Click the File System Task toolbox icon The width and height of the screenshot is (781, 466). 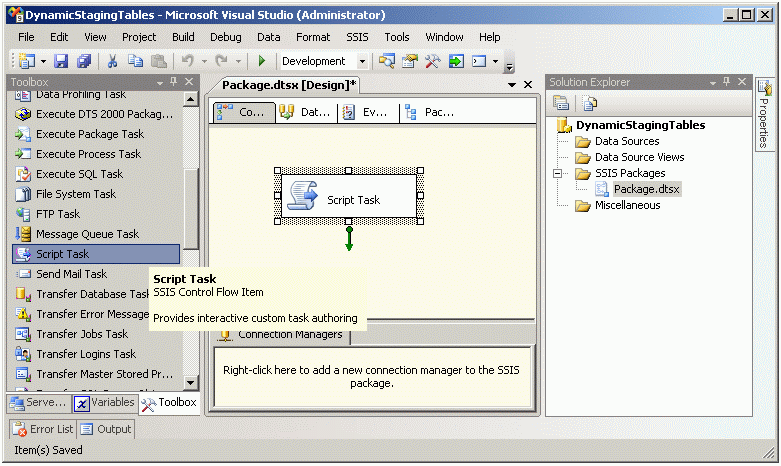click(x=23, y=194)
